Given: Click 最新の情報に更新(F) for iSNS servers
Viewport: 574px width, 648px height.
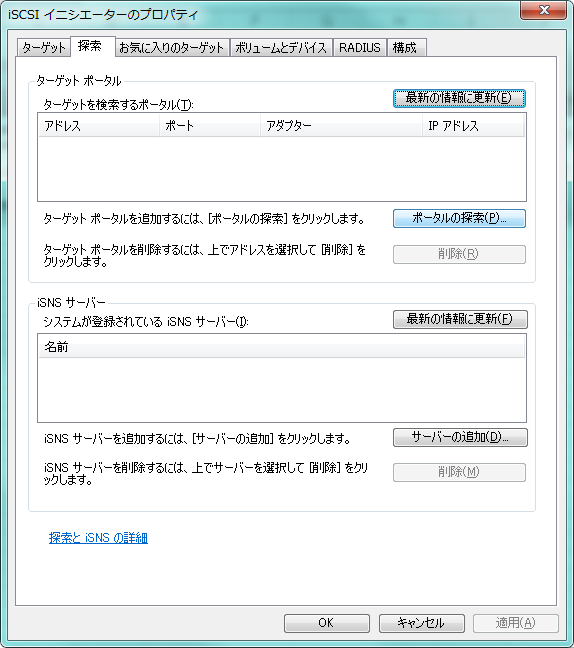Looking at the screenshot, I should click(x=460, y=319).
